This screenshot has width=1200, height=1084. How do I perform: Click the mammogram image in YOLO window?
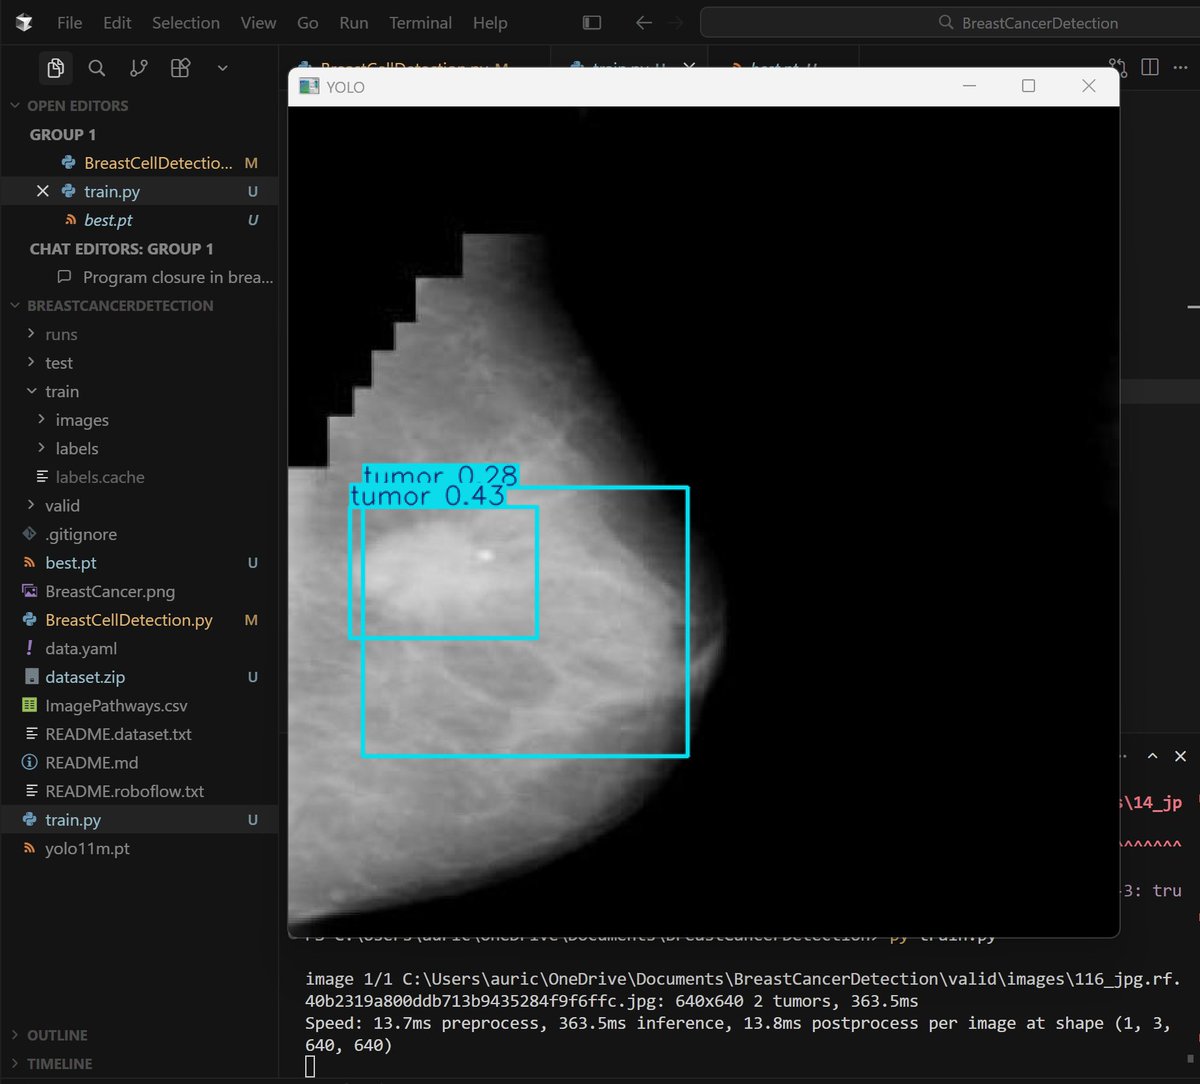click(703, 520)
